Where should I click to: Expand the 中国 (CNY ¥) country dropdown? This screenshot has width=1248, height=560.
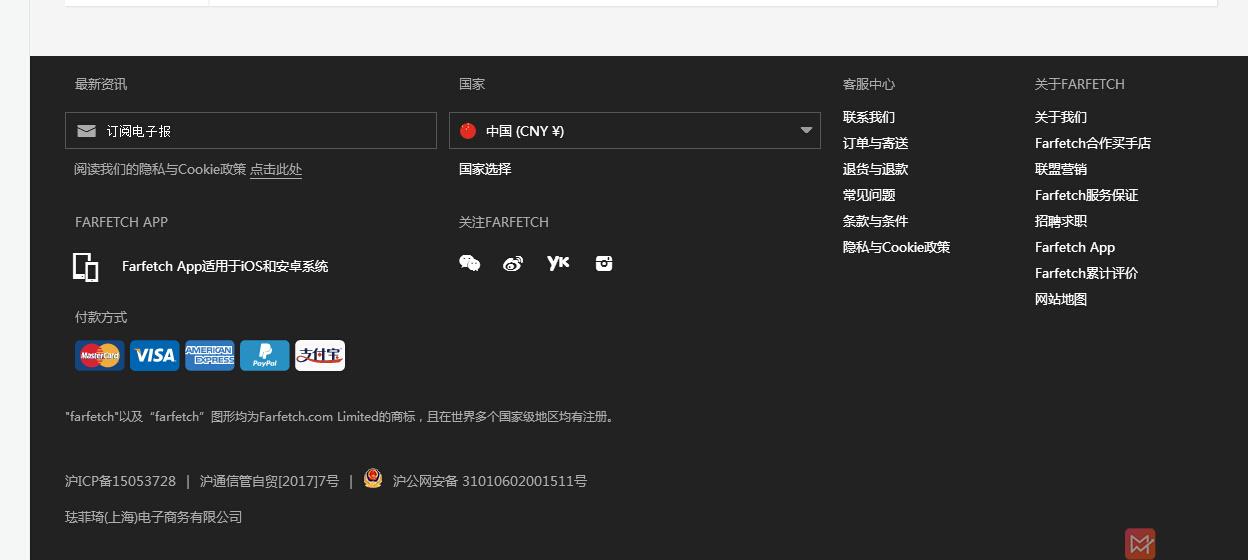[x=635, y=130]
